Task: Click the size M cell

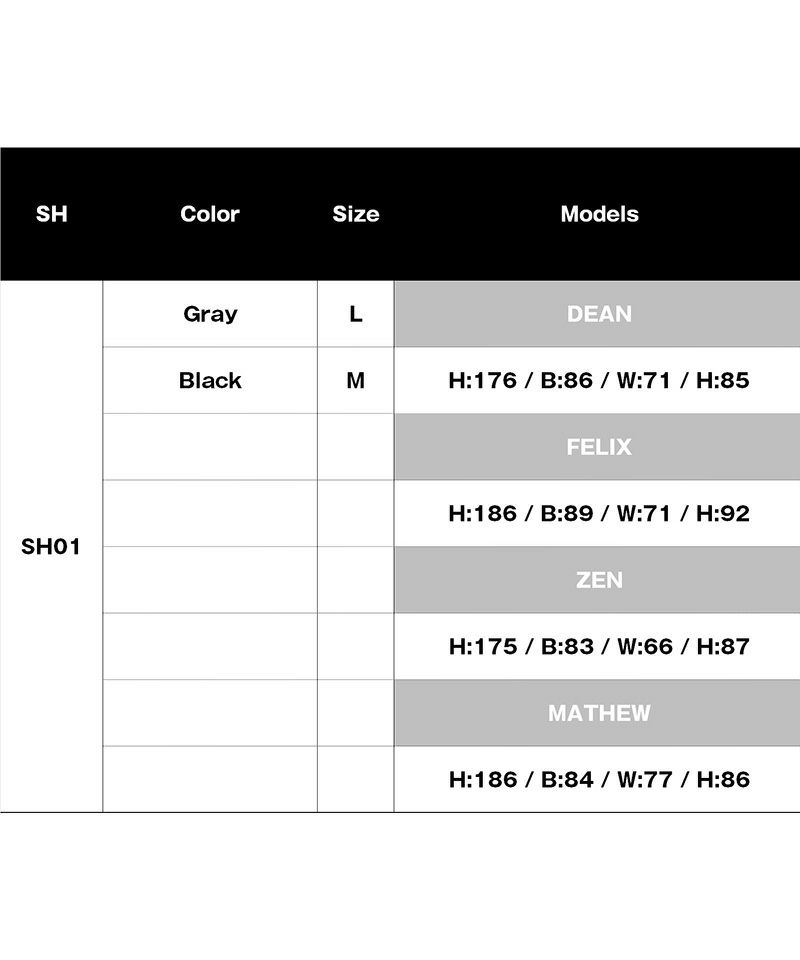Action: click(356, 381)
